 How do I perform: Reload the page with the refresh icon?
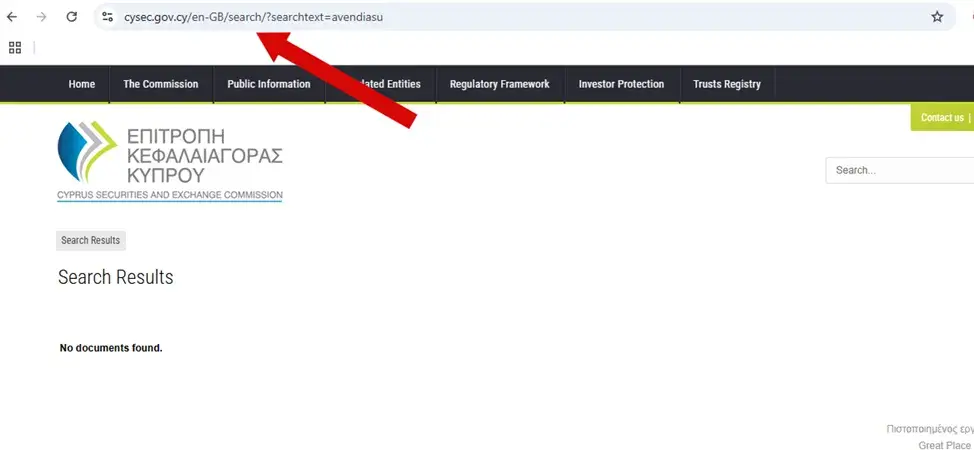click(71, 17)
